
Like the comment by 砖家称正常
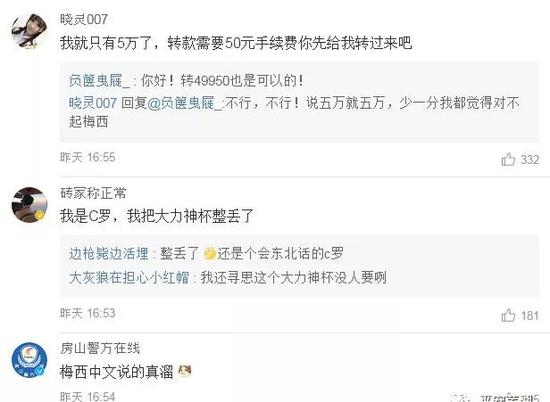point(508,315)
